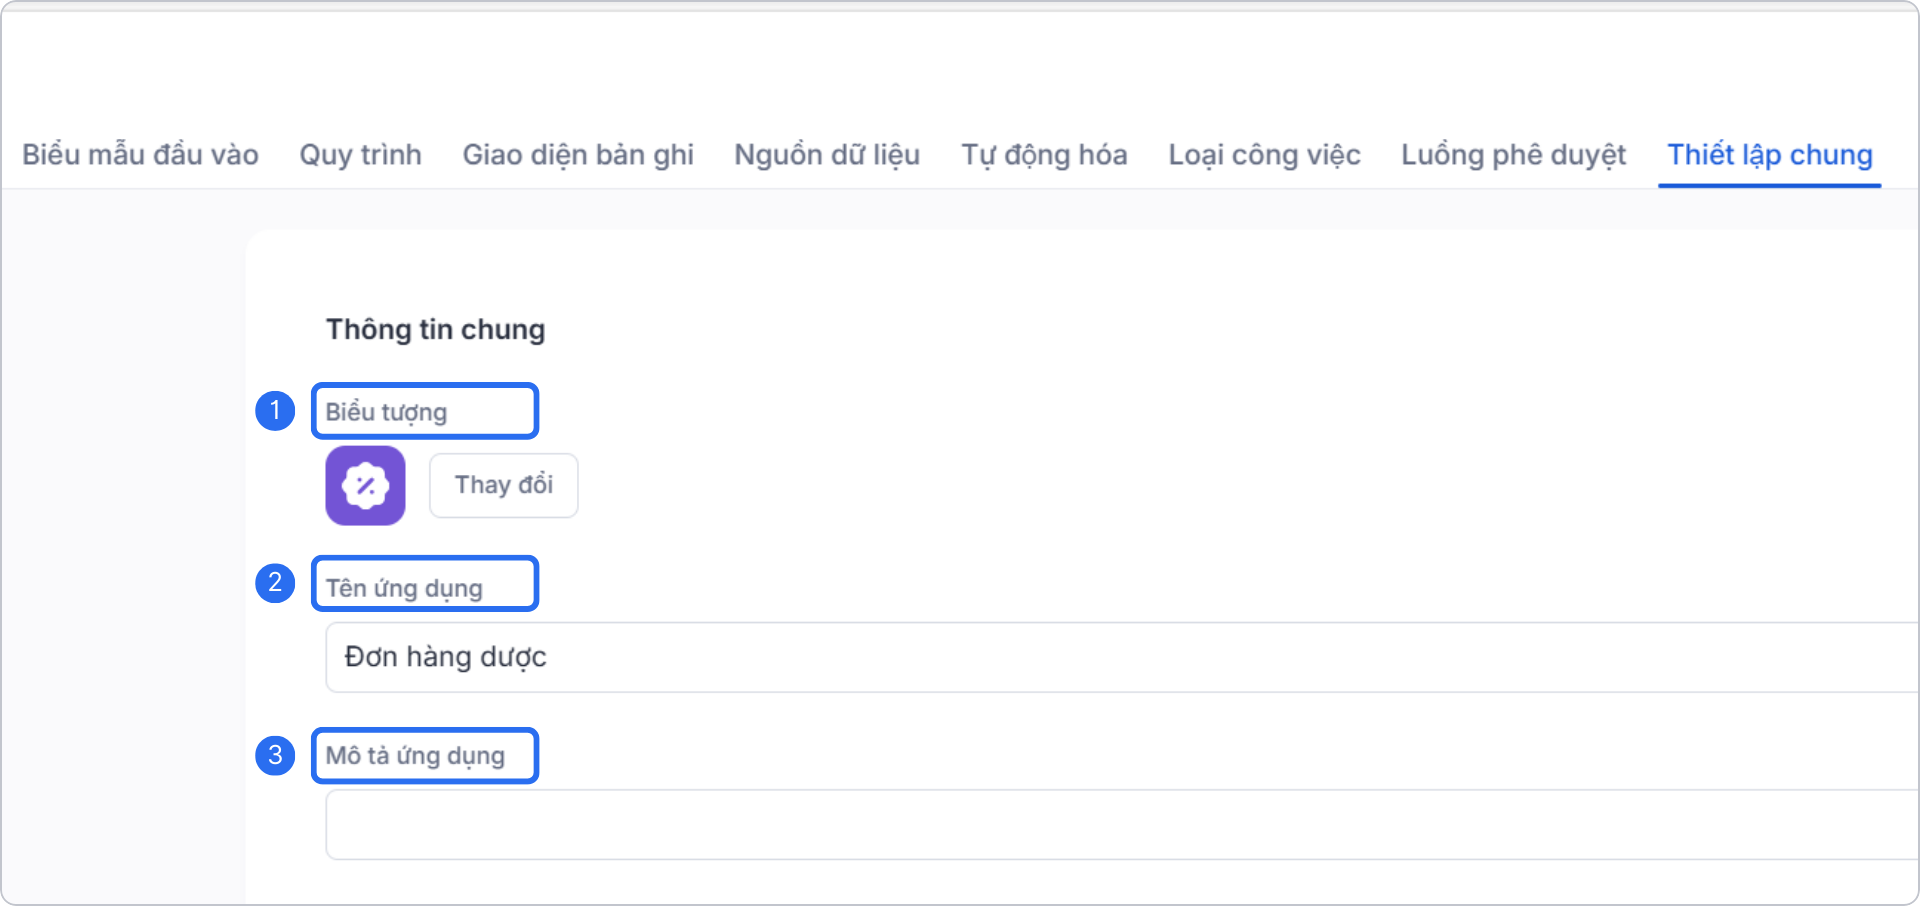
Task: Click the 'Mô tả ứng dụng' label
Action: (x=415, y=756)
